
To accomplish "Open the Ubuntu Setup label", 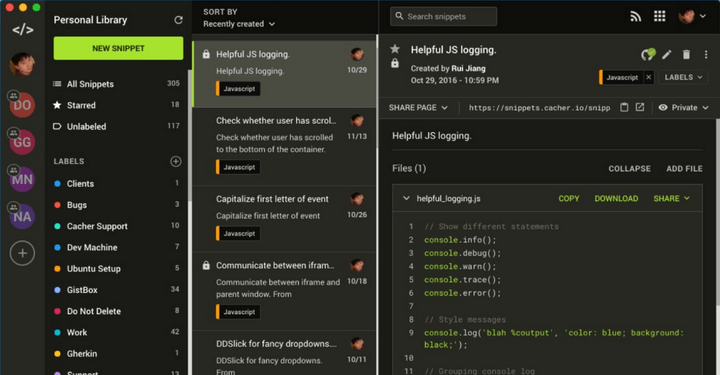I will pos(117,269).
